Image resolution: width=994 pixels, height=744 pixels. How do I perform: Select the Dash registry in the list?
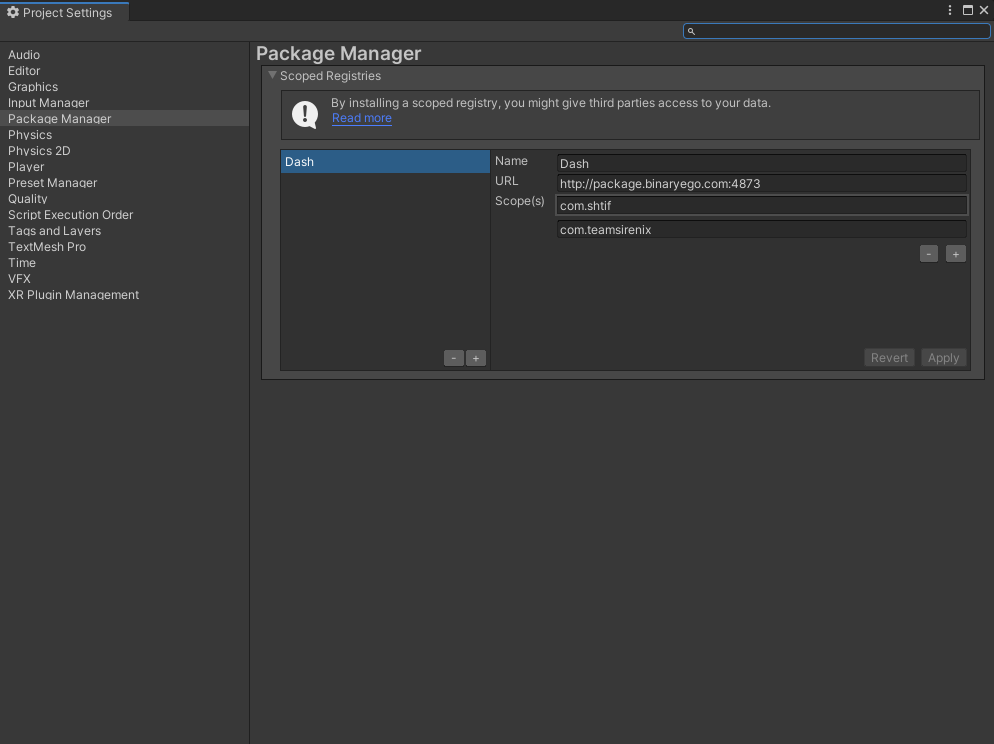coord(385,162)
